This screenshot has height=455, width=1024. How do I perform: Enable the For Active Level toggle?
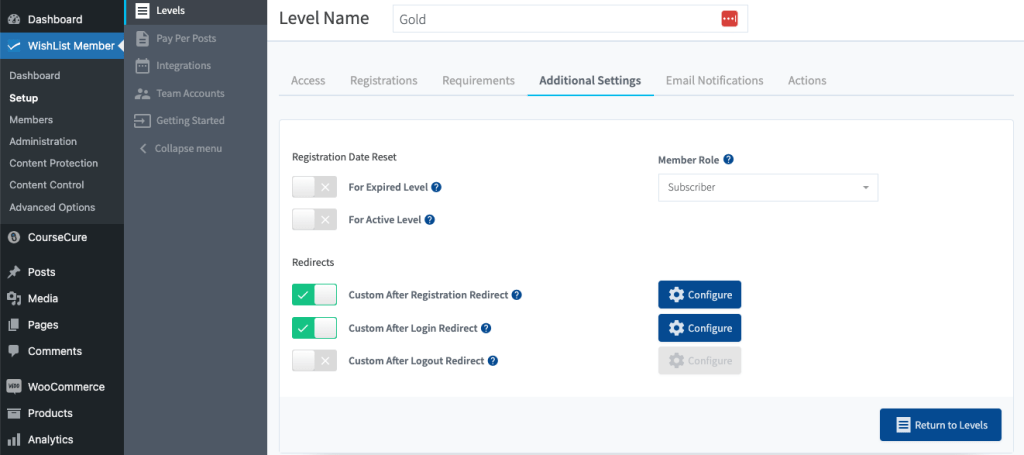[x=315, y=219]
